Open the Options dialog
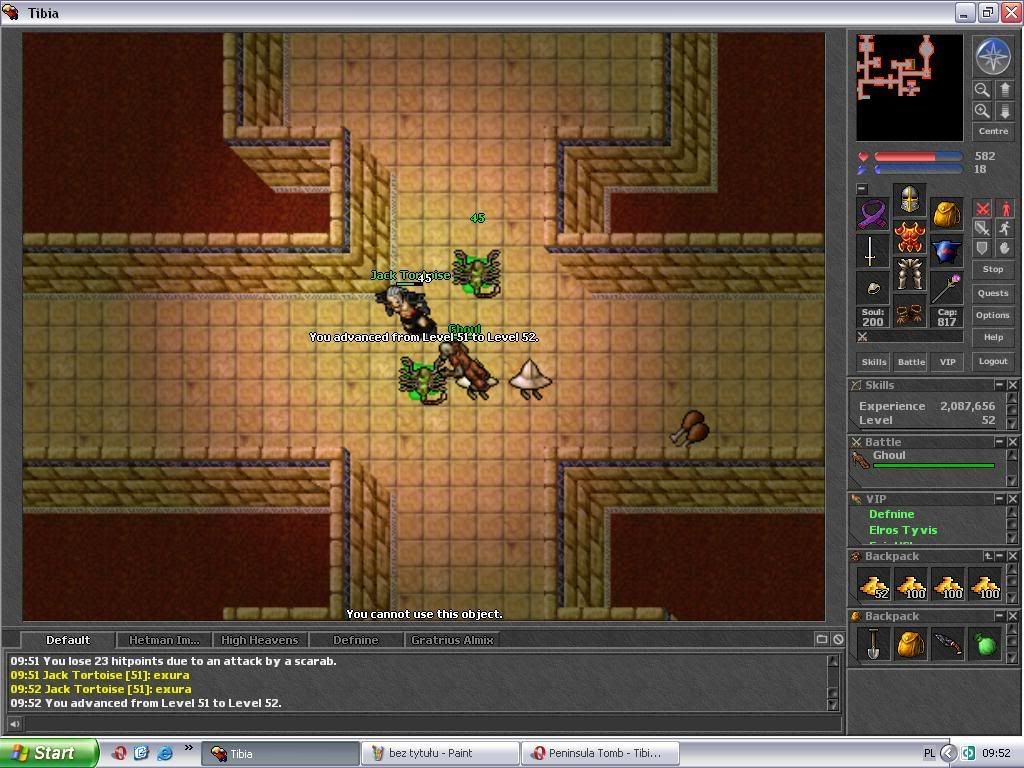 point(993,315)
